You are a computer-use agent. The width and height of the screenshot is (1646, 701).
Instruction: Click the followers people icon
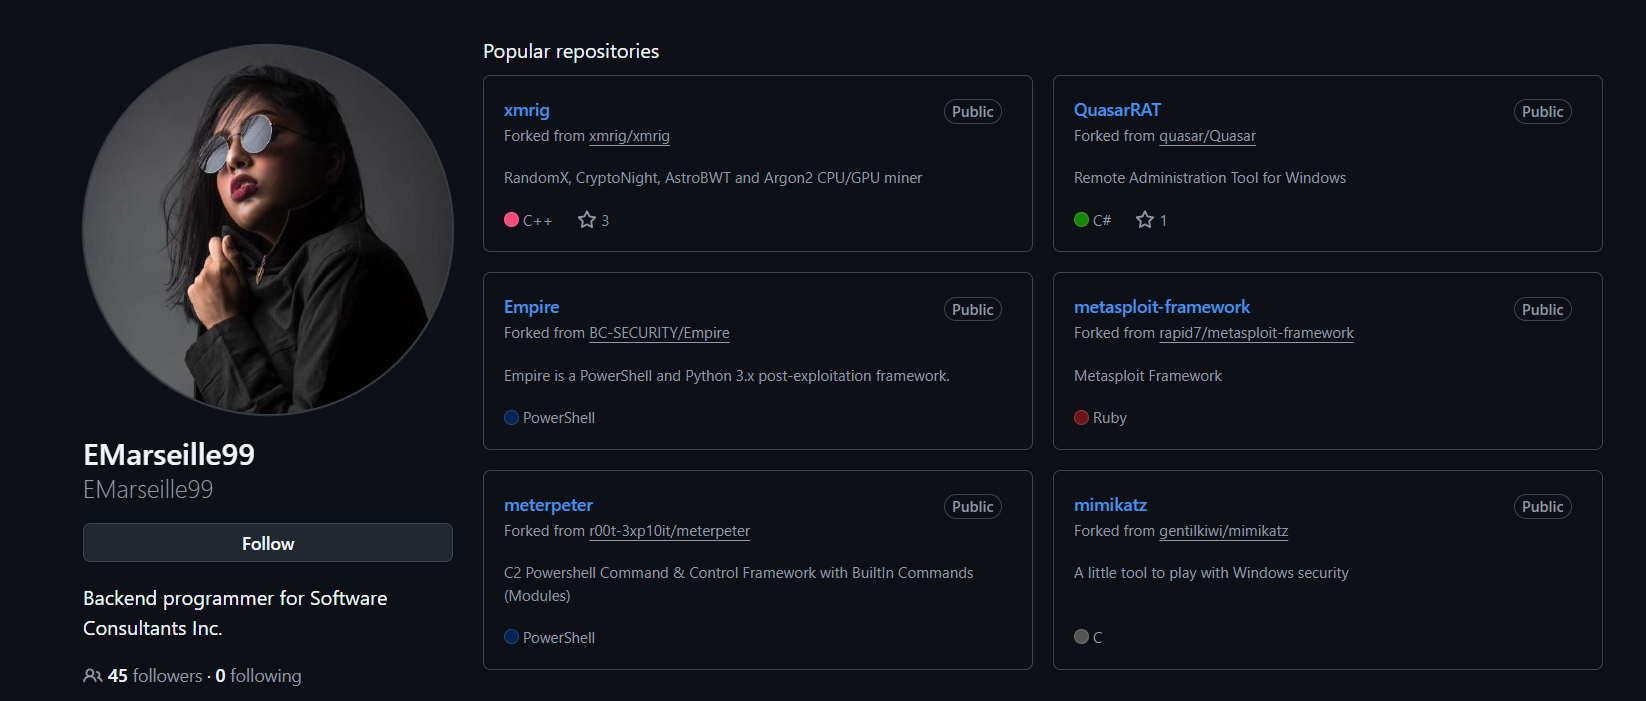click(x=92, y=676)
